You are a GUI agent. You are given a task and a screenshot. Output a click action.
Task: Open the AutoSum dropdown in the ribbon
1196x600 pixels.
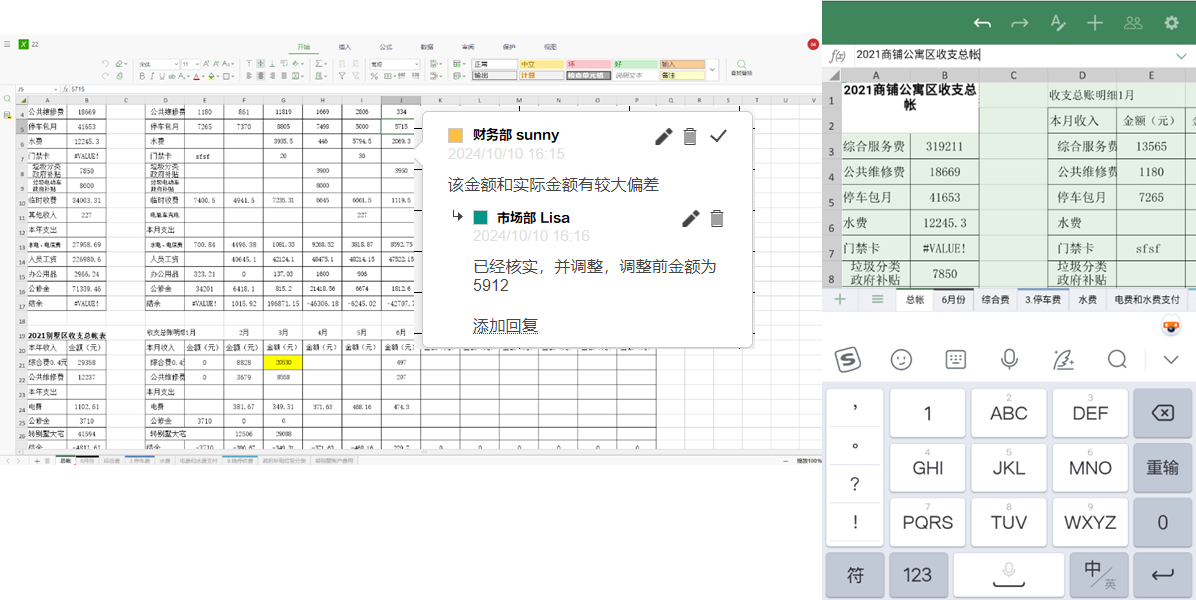point(326,64)
